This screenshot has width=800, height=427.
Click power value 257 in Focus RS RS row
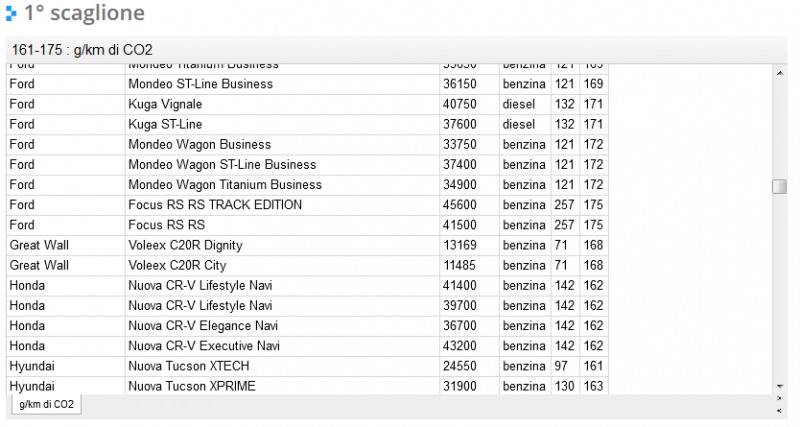pos(565,225)
